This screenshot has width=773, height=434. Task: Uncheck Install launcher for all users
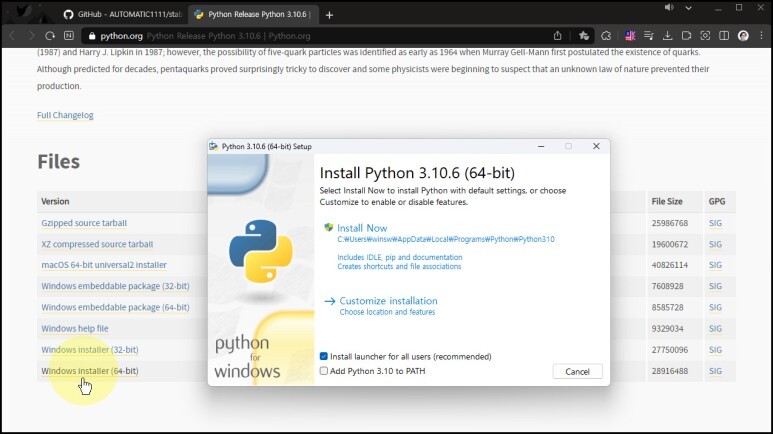(x=324, y=356)
